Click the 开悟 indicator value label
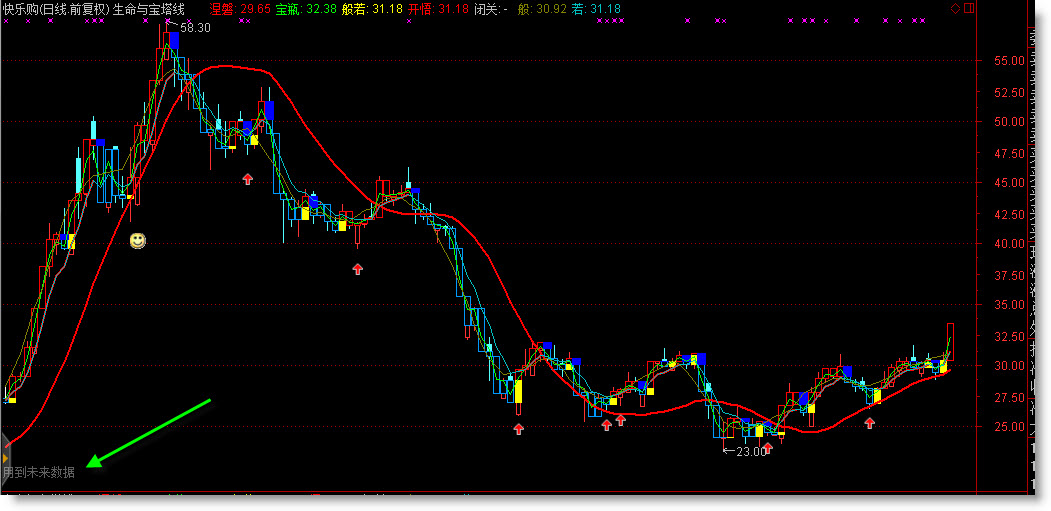Screen dimensions: 1051x511 coord(437,8)
